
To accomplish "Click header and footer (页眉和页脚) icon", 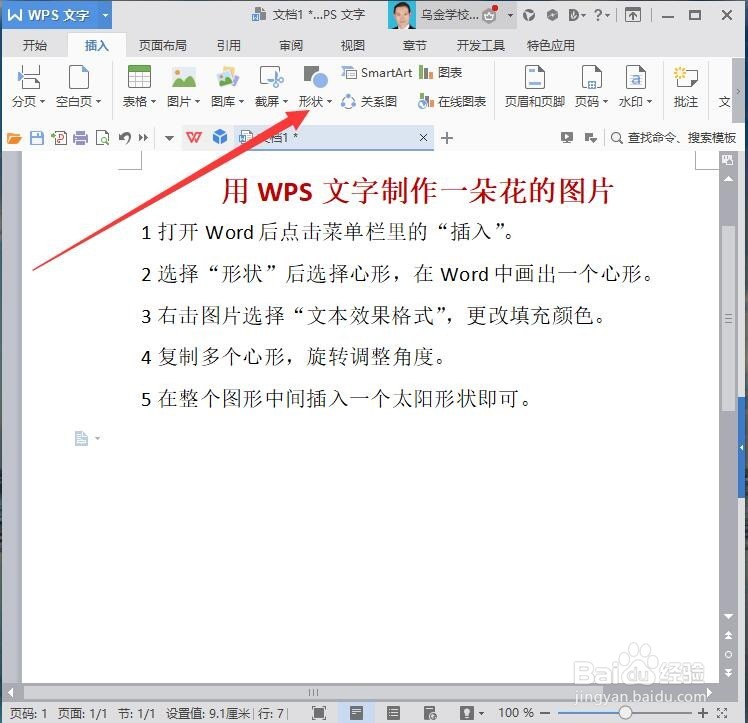I will pos(534,77).
